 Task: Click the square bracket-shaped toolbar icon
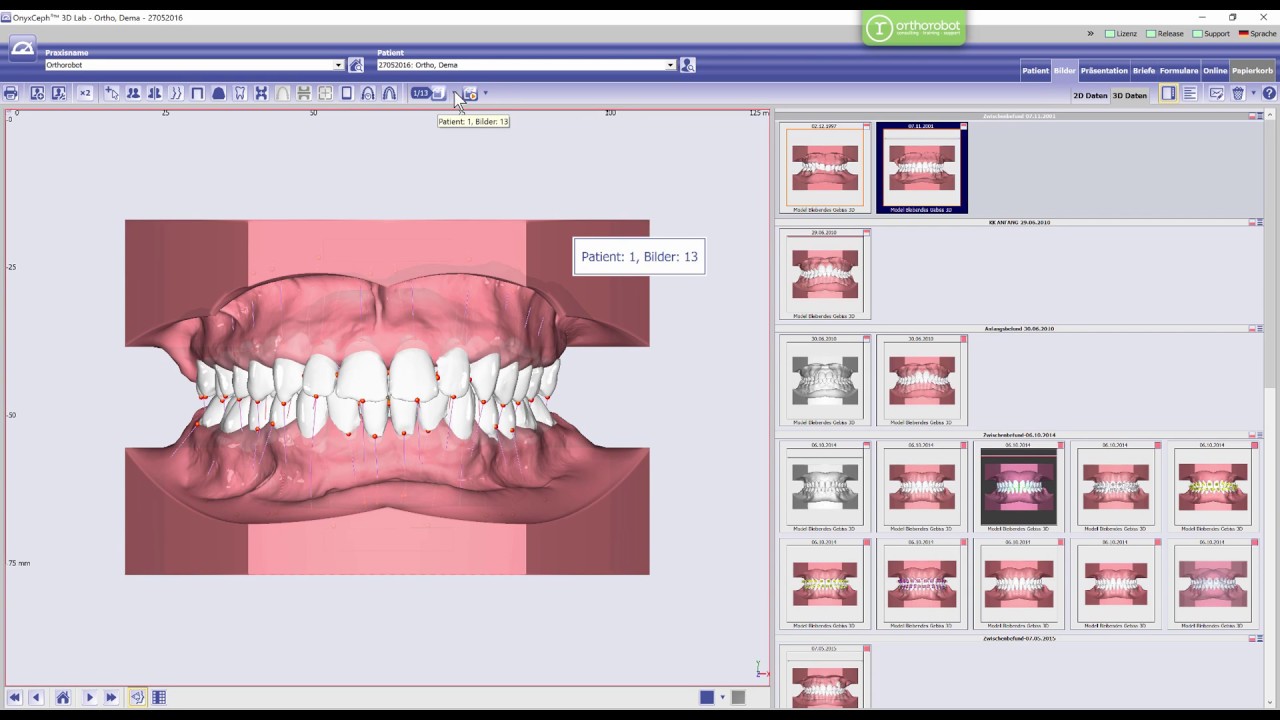coord(197,93)
